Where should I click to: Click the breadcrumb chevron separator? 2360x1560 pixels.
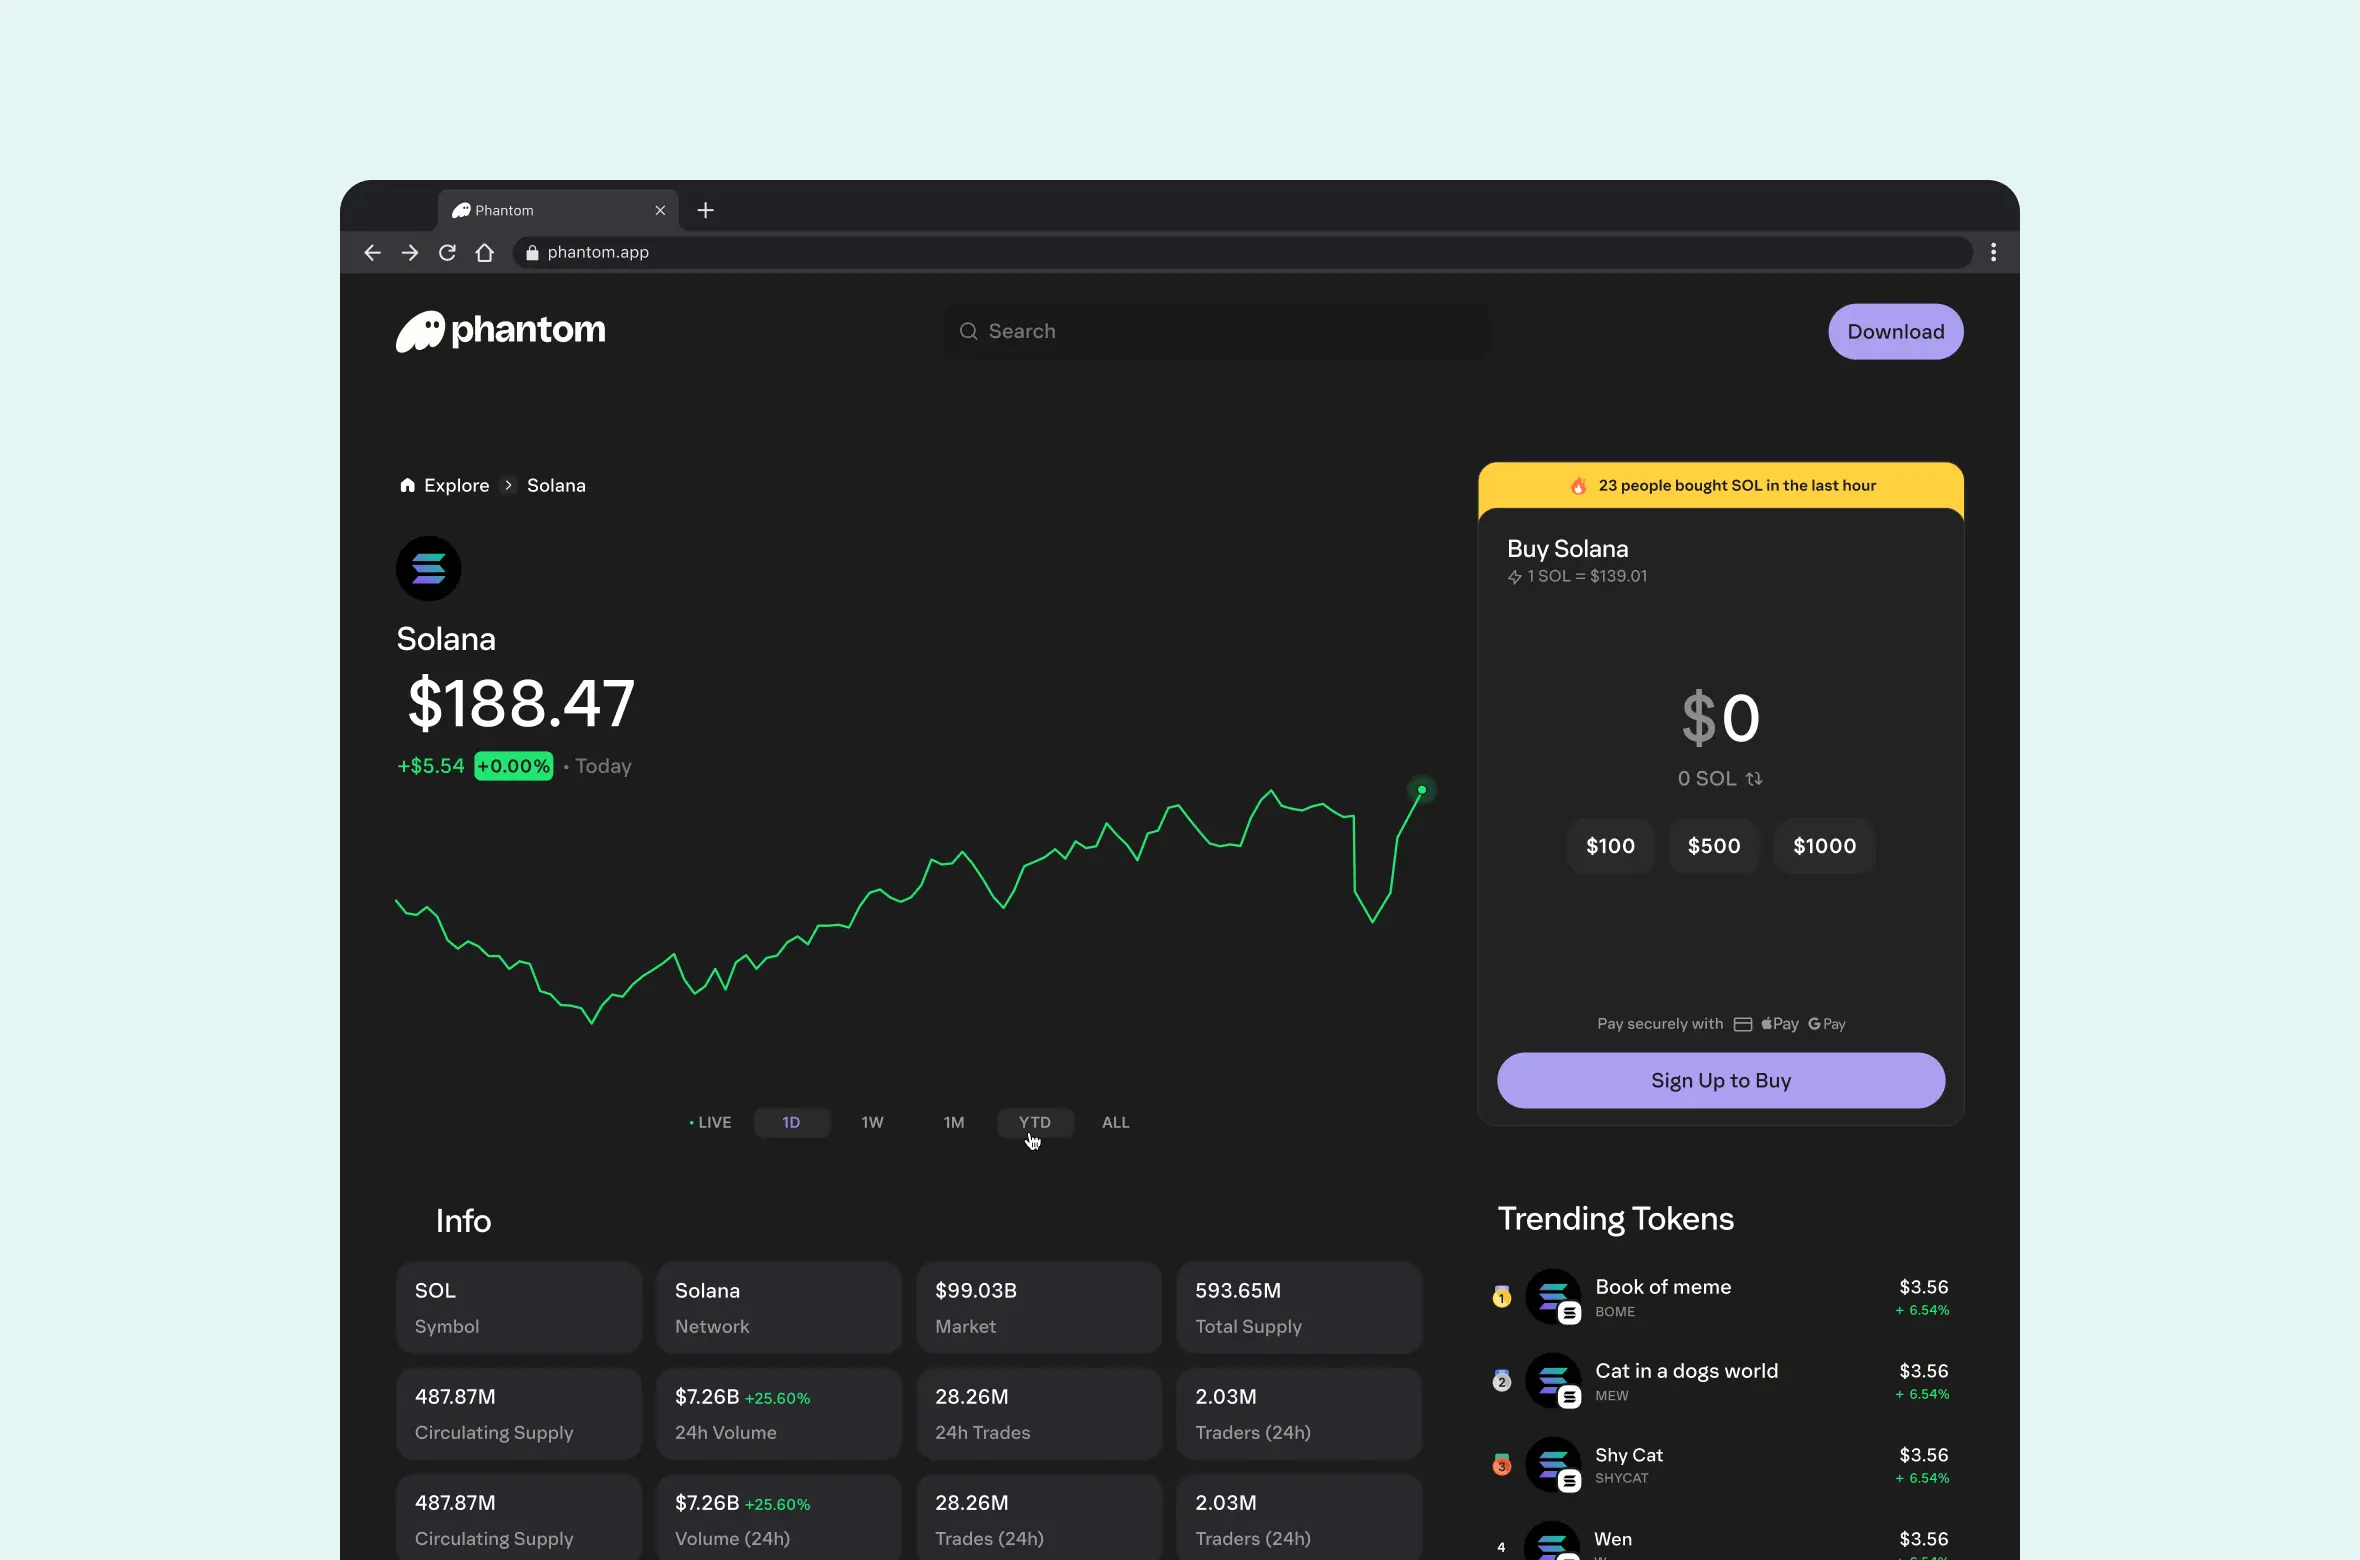click(508, 485)
